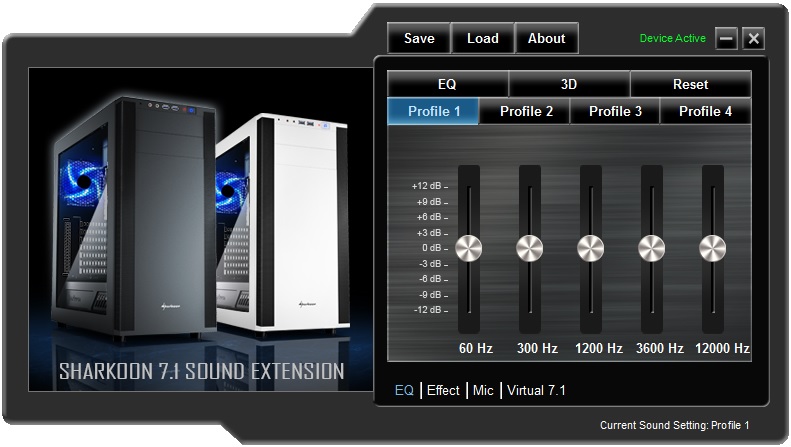This screenshot has height=447, width=791.
Task: Click the 0 dB scale label
Action: [431, 248]
